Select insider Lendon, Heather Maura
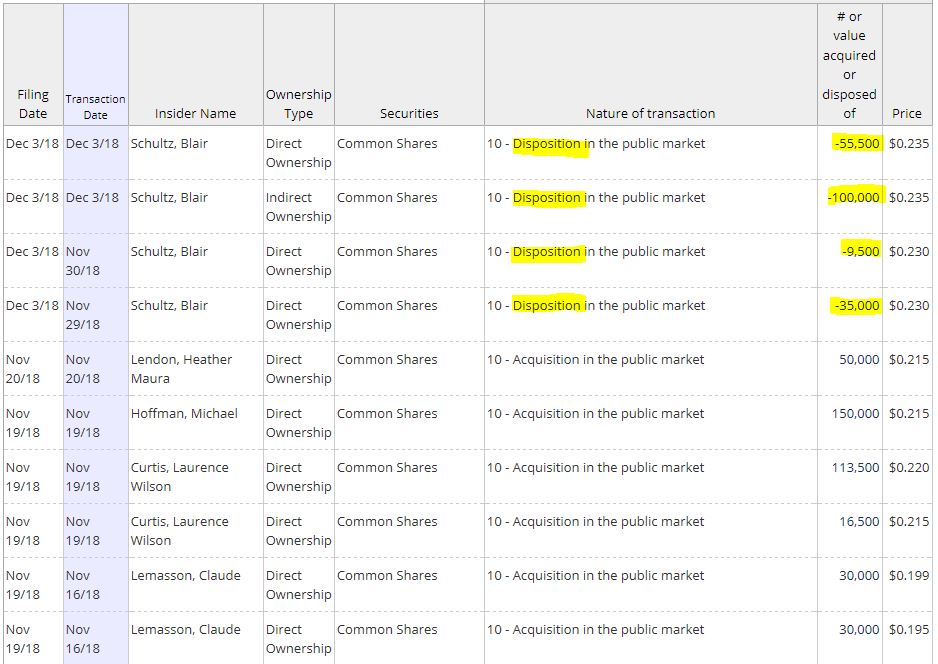938x664 pixels. point(181,369)
